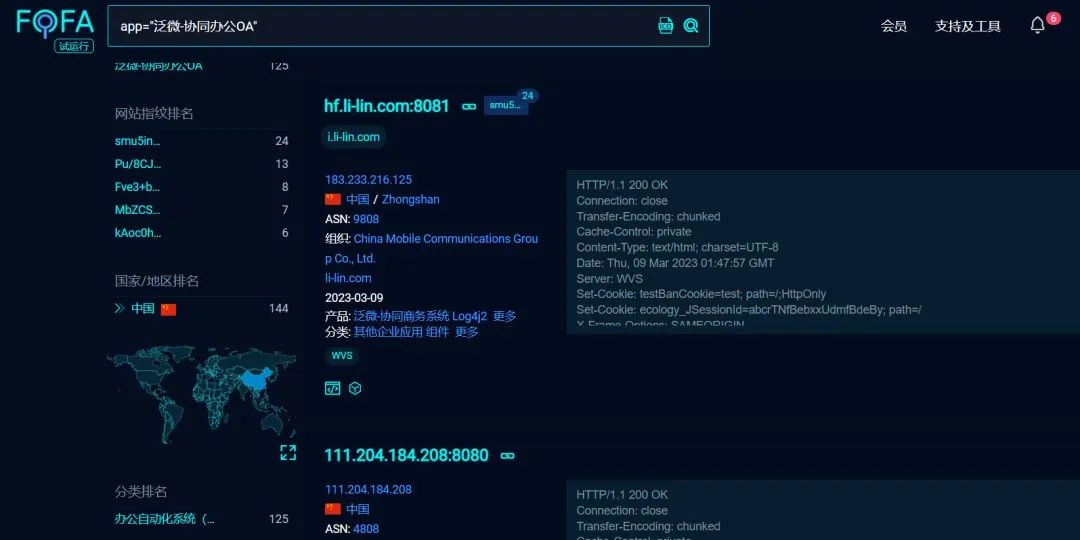Open the cube component icon for hf.li-lin.com
The height and width of the screenshot is (540, 1080).
[x=355, y=388]
